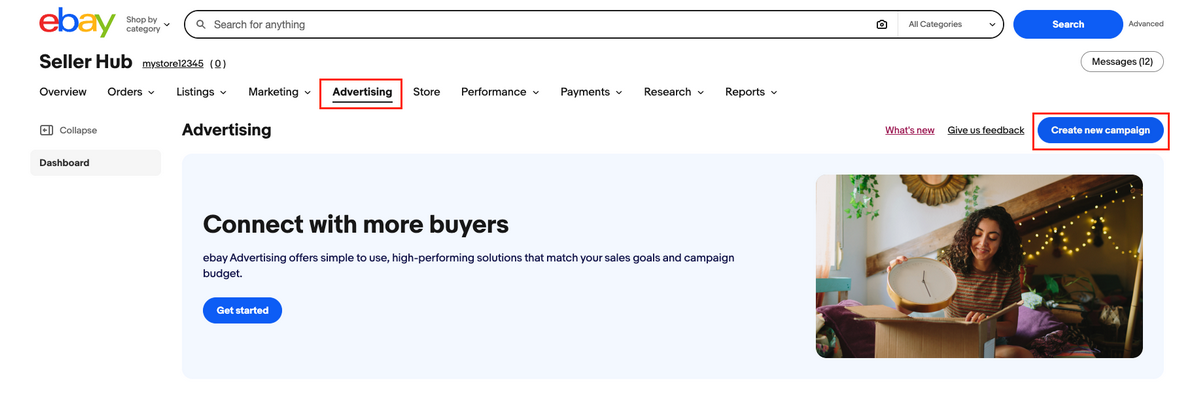
Task: Expand the Orders menu
Action: 131,92
